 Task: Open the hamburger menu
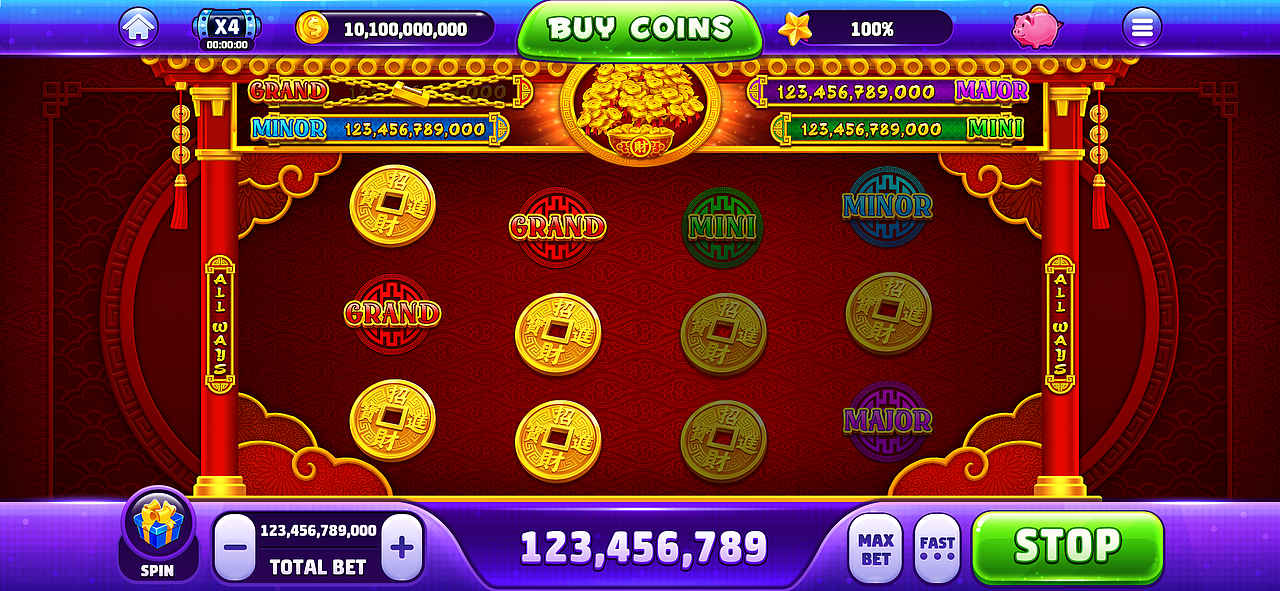pos(1141,28)
